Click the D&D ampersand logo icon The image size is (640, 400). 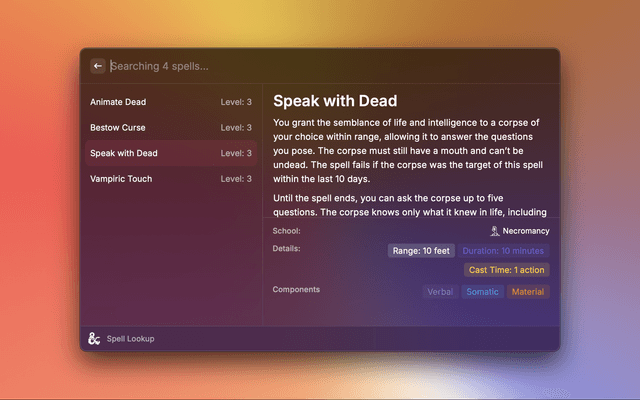(x=94, y=339)
